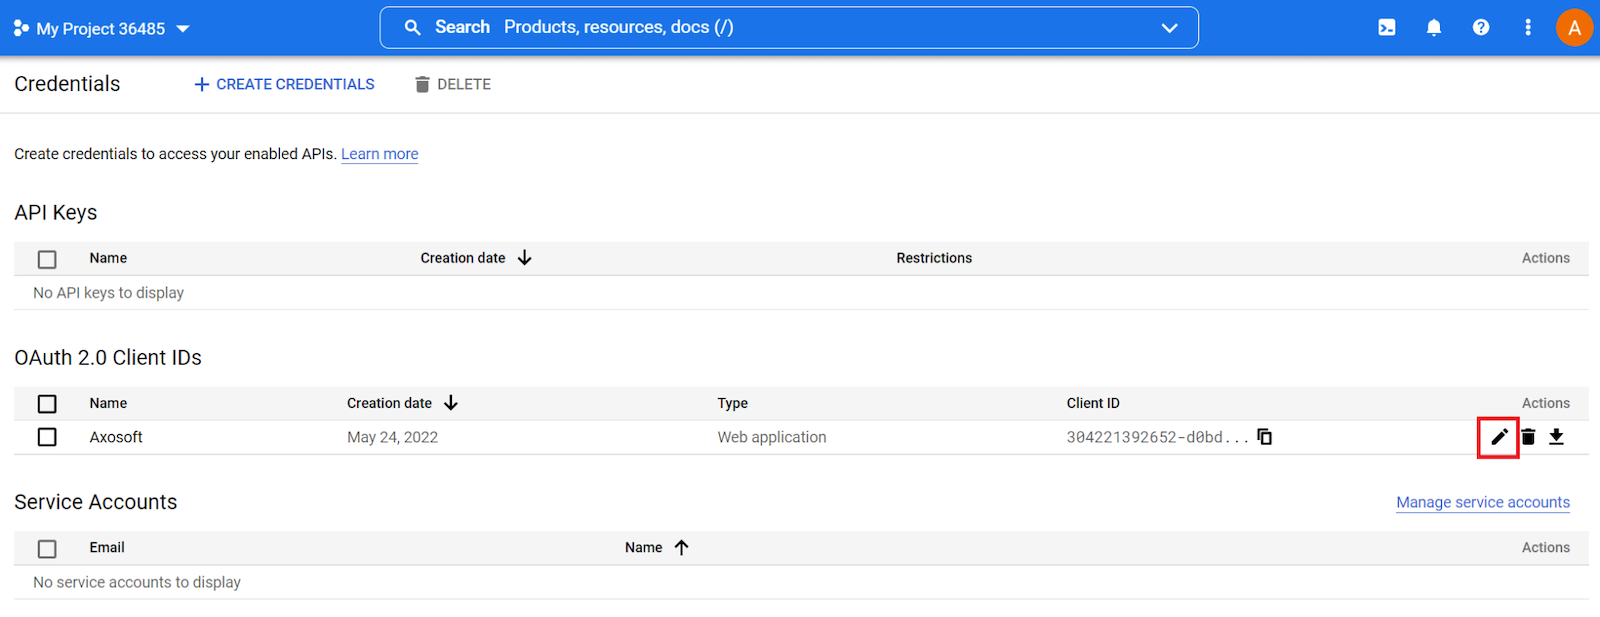Click CREATE CREDENTIALS button

tap(284, 84)
